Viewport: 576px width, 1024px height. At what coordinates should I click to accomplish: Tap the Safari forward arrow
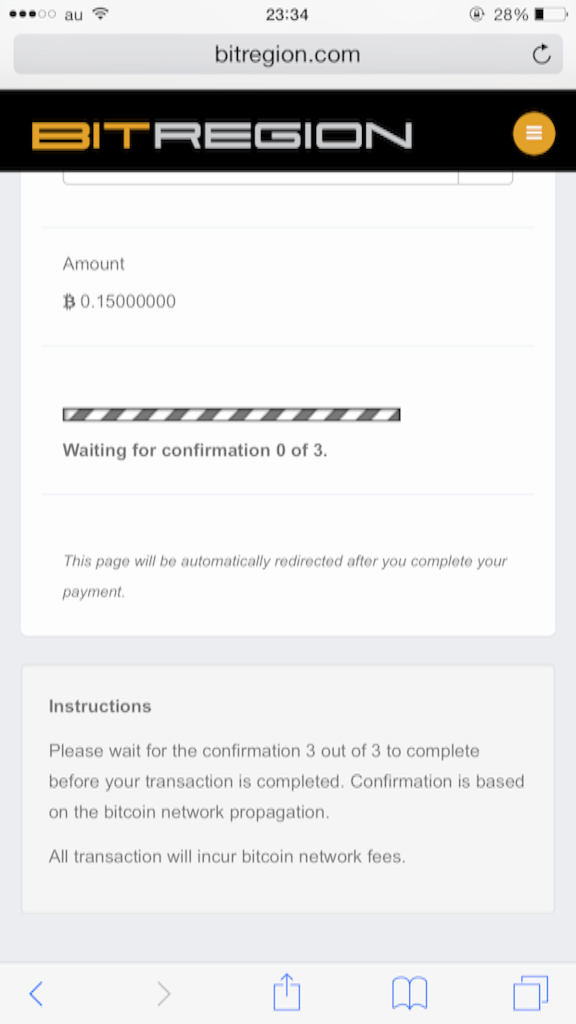pyautogui.click(x=163, y=993)
